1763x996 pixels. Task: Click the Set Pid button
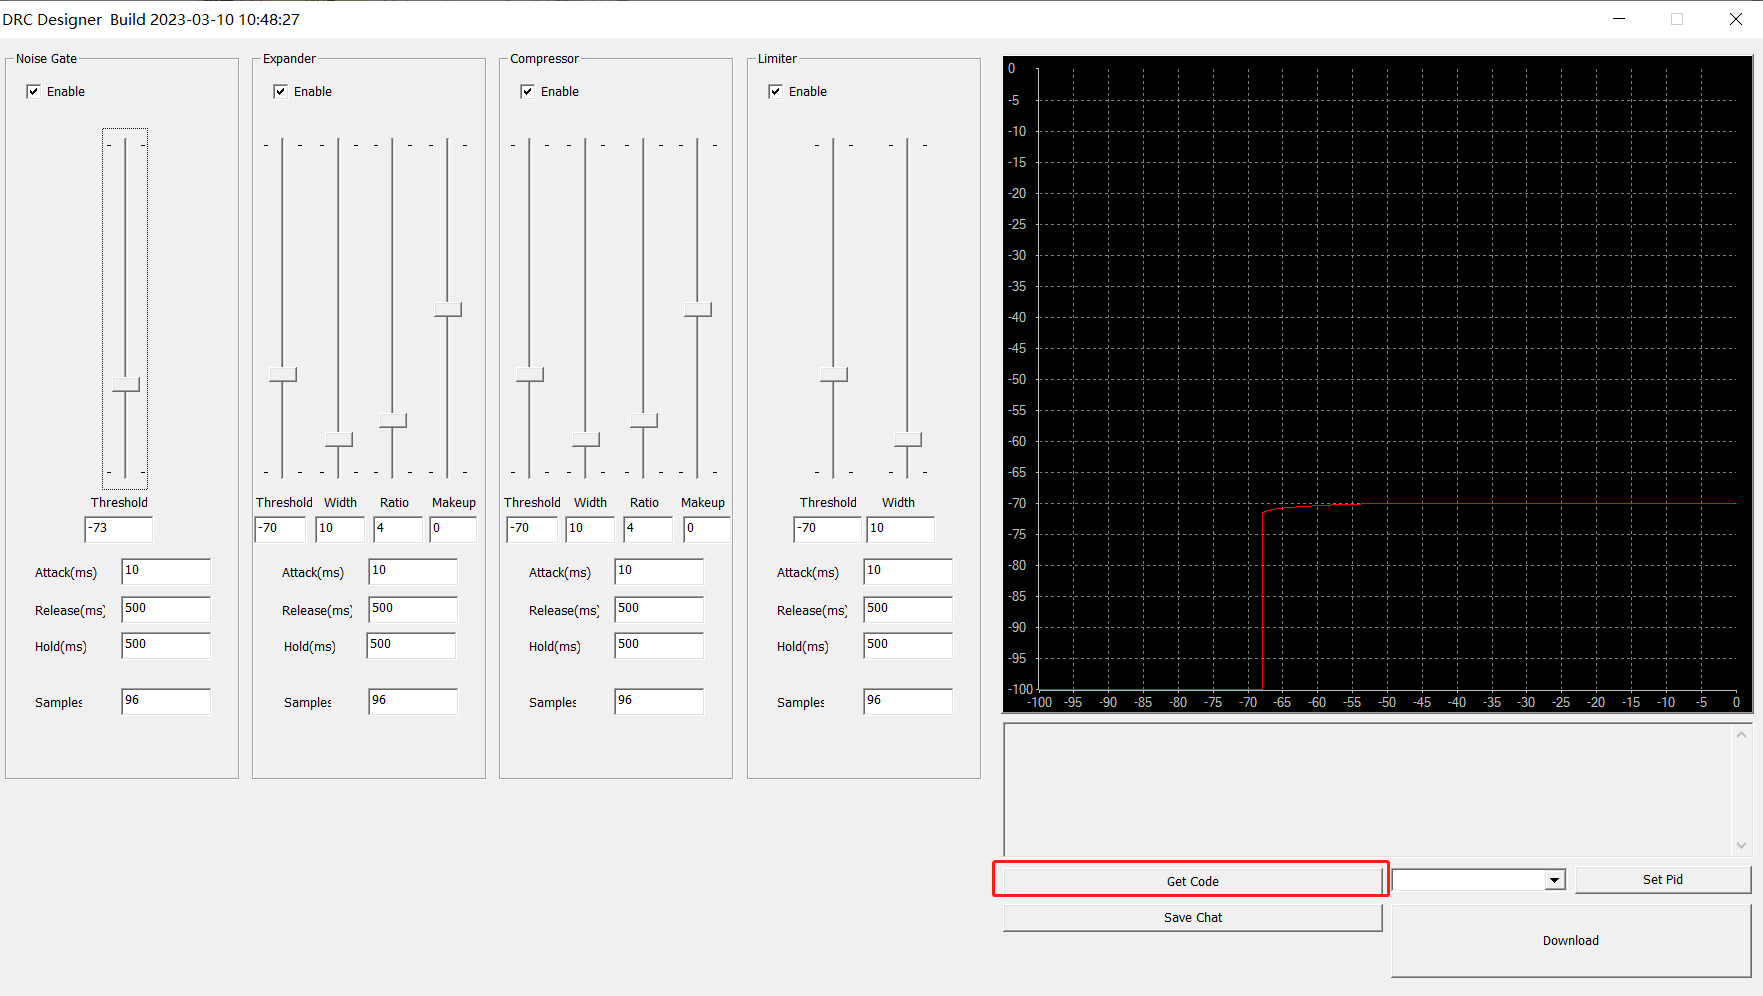(x=1662, y=880)
